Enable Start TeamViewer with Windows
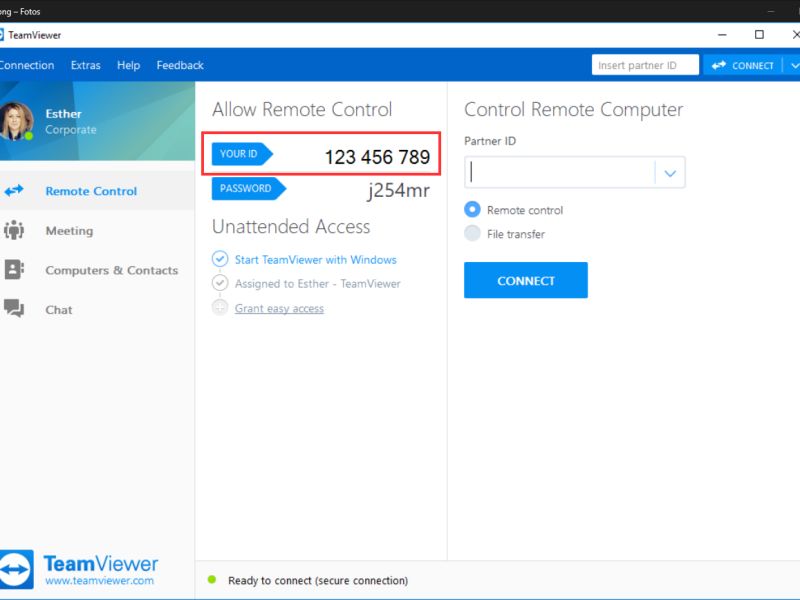This screenshot has height=600, width=800. coord(221,258)
